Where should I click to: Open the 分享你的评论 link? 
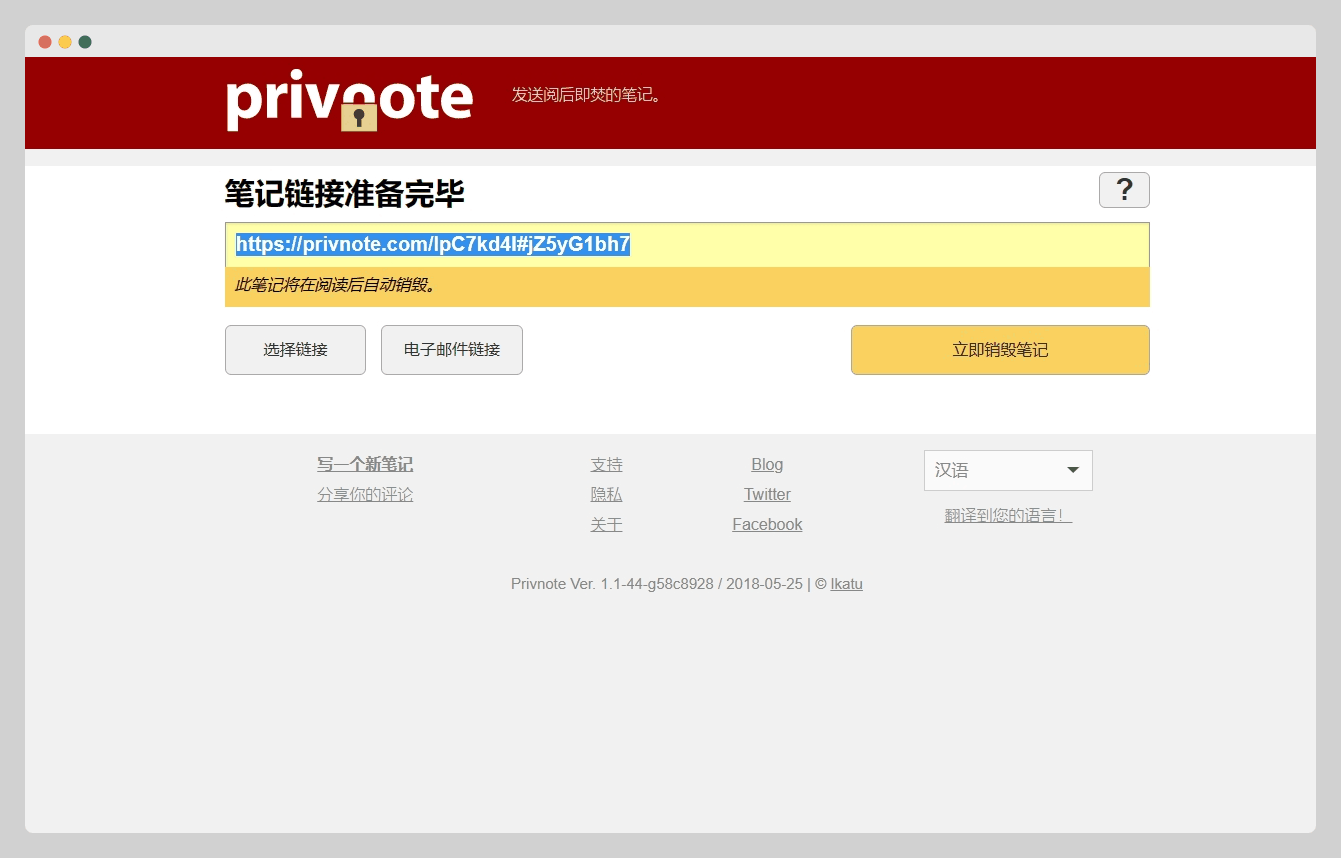tap(365, 495)
